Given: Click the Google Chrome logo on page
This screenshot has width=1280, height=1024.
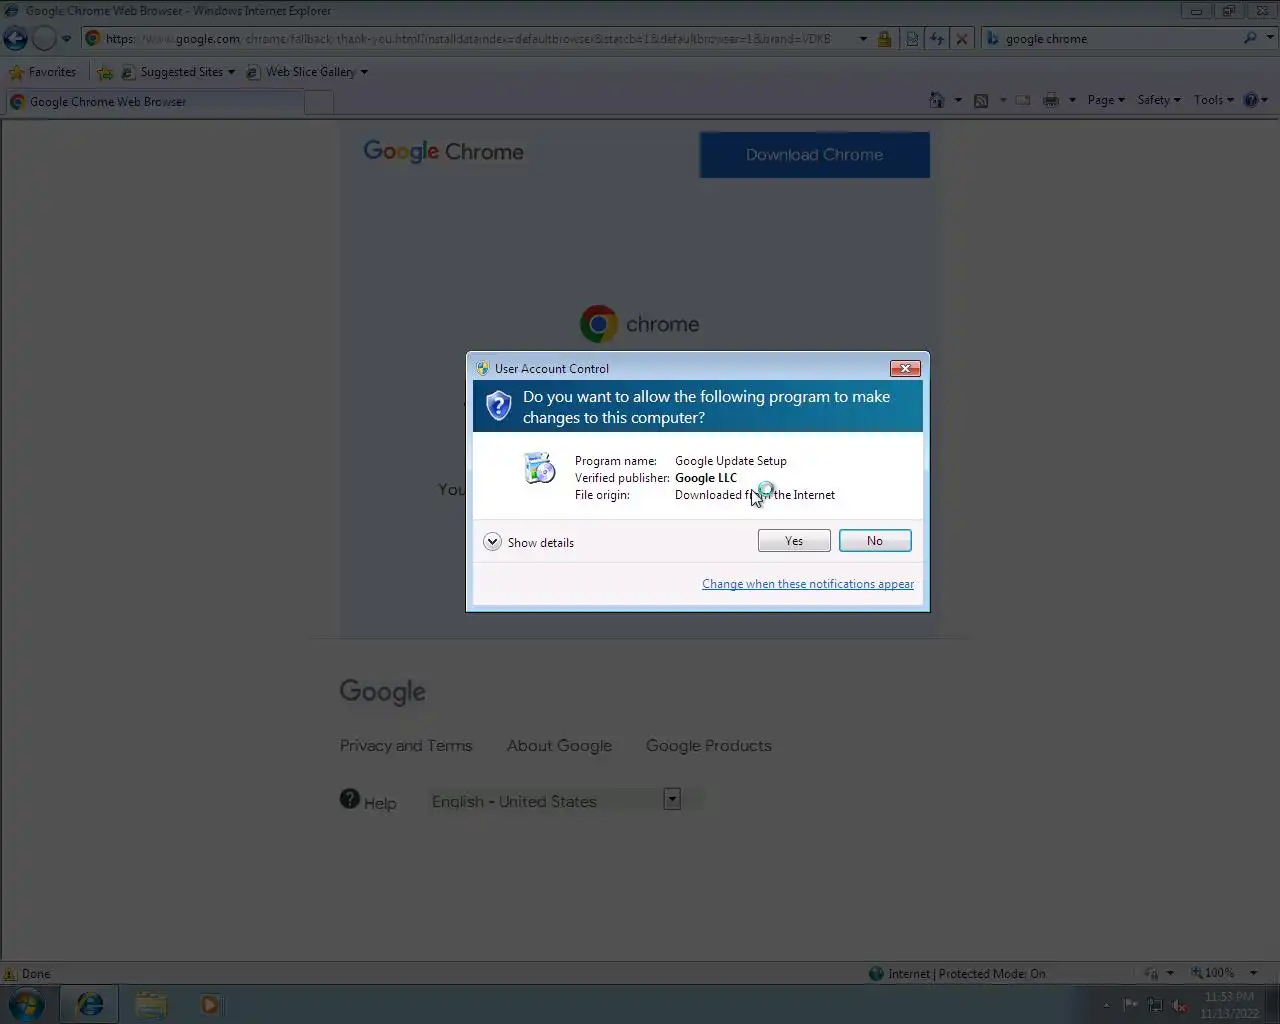Looking at the screenshot, I should coord(443,151).
